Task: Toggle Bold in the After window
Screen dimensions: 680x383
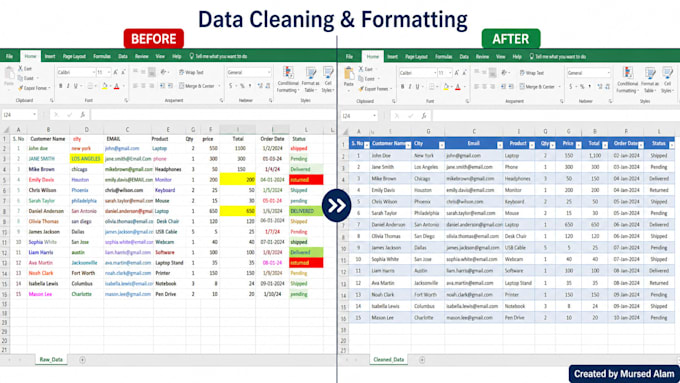Action: click(402, 87)
